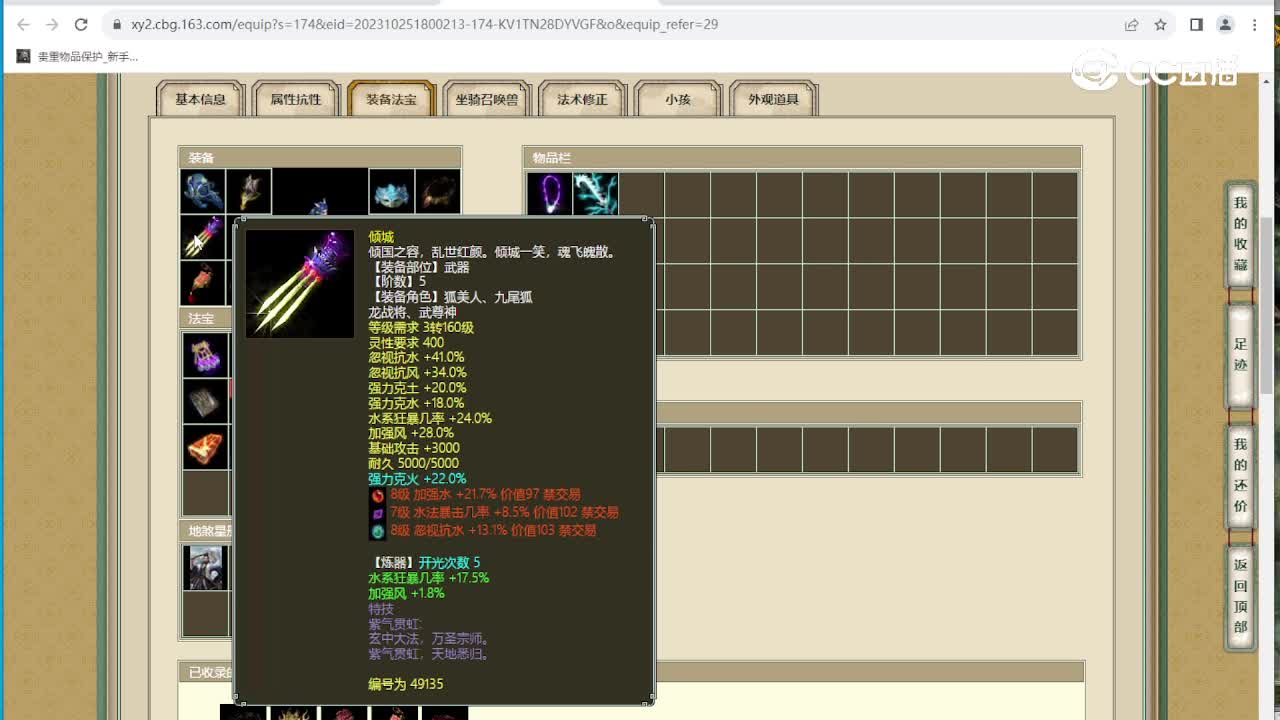This screenshot has height=720, width=1280.
Task: Click the warrior portrait under 地煞星
Action: 205,568
